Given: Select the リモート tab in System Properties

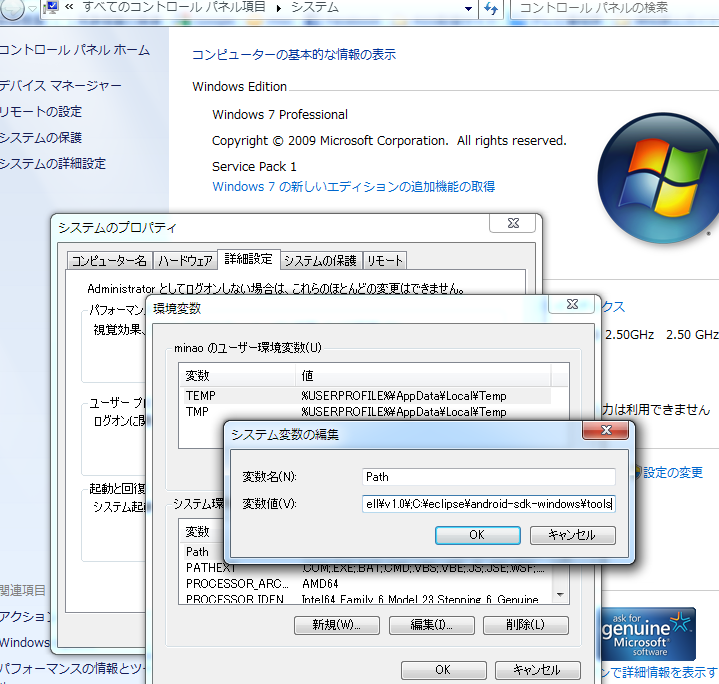Looking at the screenshot, I should coord(384,261).
